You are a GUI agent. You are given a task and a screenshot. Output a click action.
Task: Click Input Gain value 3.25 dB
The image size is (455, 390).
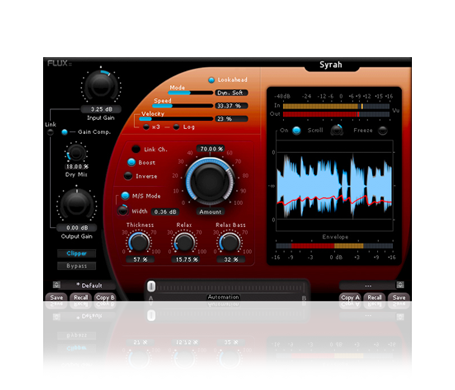(x=101, y=109)
